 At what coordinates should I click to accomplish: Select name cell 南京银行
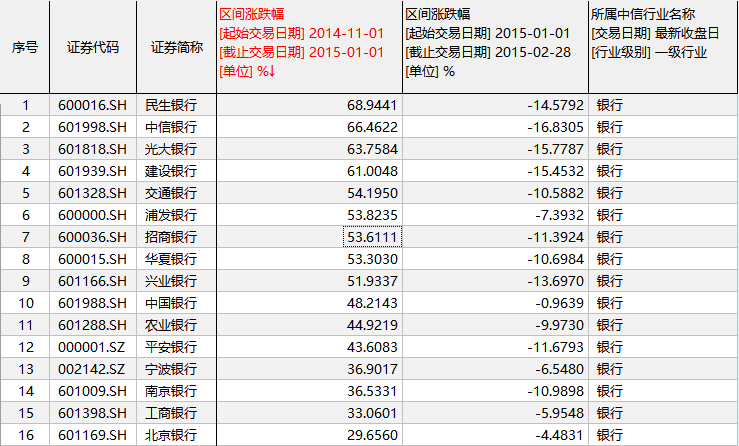pyautogui.click(x=177, y=391)
